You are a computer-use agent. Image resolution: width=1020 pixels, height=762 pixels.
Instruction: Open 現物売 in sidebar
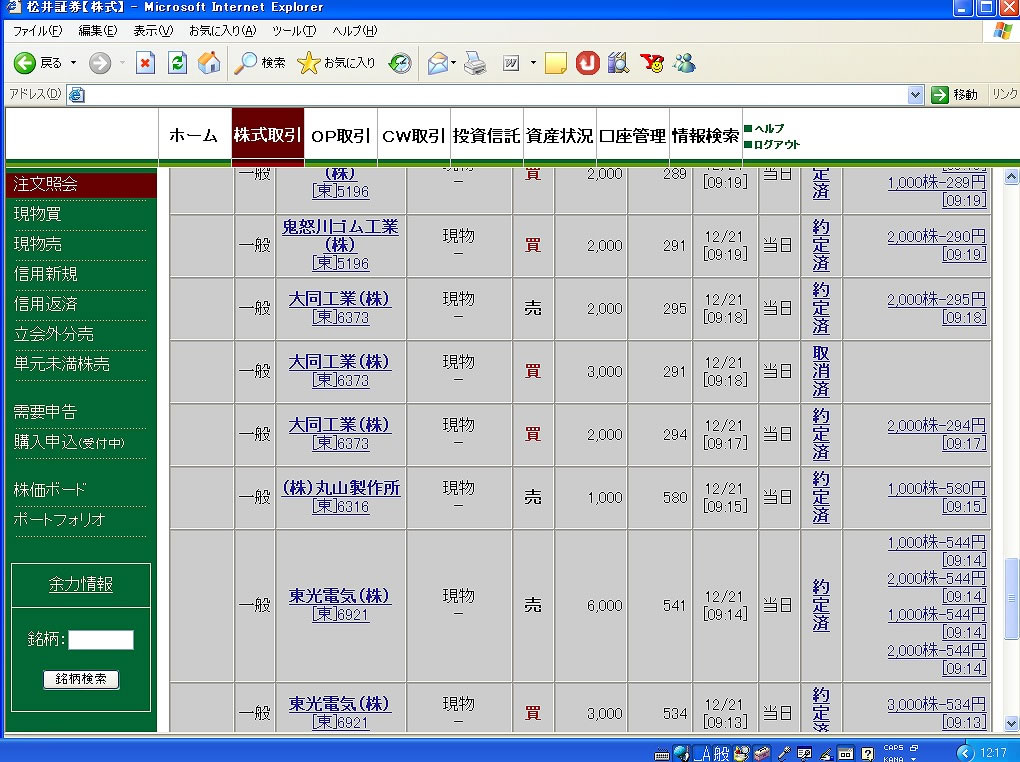pyautogui.click(x=38, y=244)
